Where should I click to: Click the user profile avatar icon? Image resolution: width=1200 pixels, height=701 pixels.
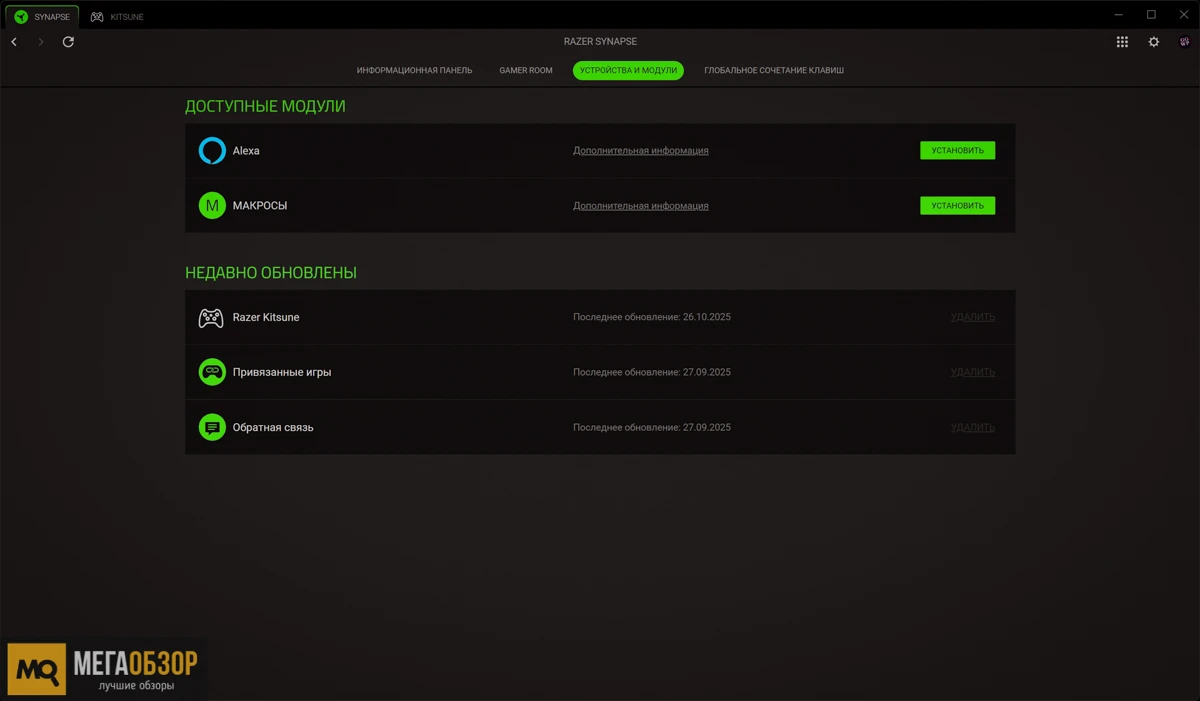point(1185,42)
